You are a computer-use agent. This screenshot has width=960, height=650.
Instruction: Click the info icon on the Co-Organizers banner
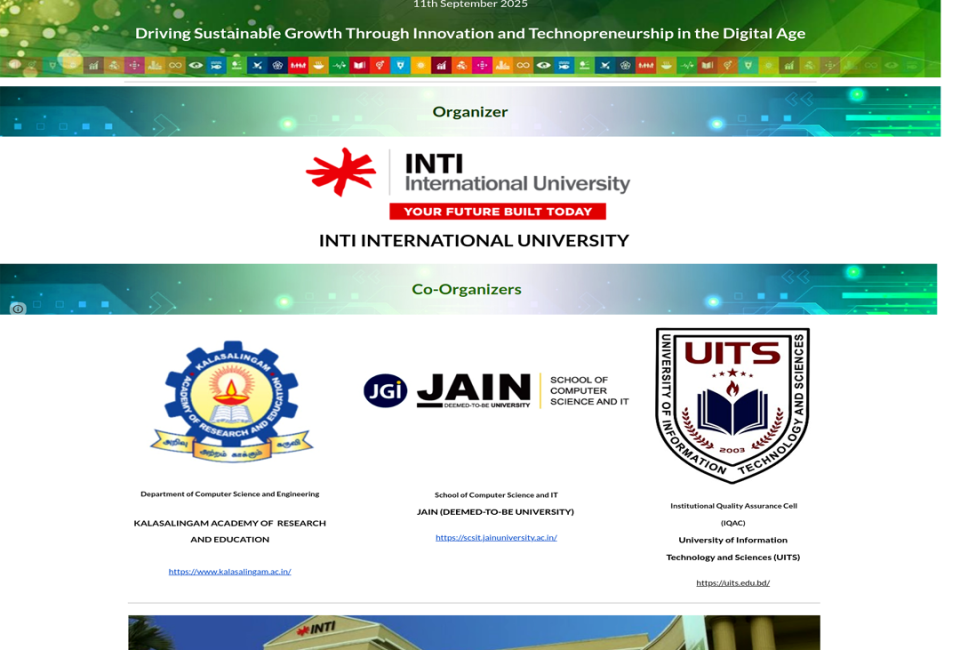[18, 309]
